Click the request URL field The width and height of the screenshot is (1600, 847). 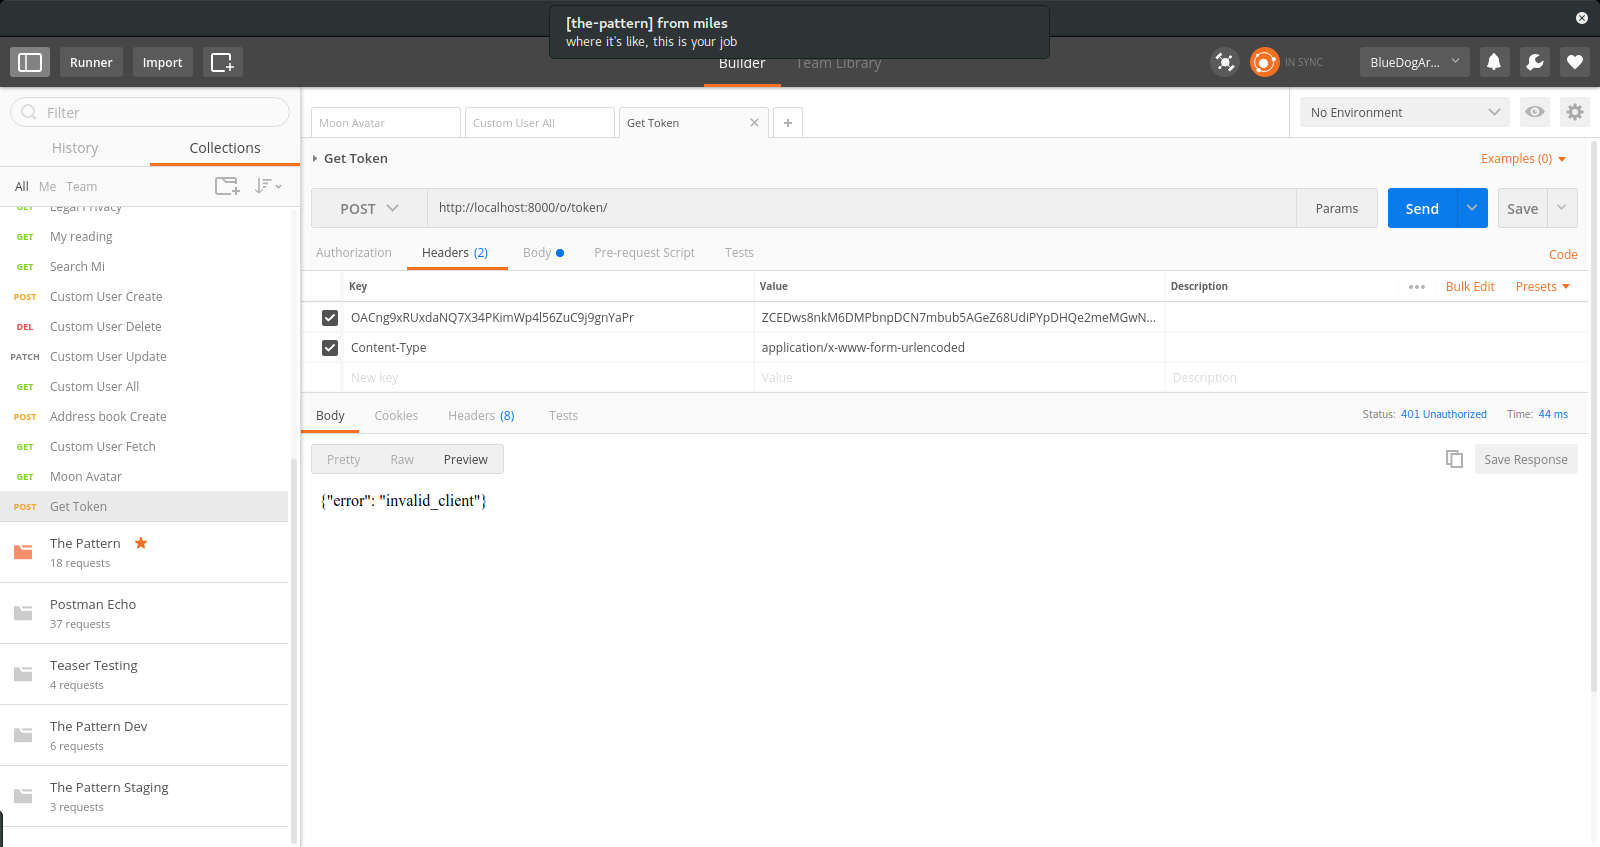pyautogui.click(x=862, y=208)
